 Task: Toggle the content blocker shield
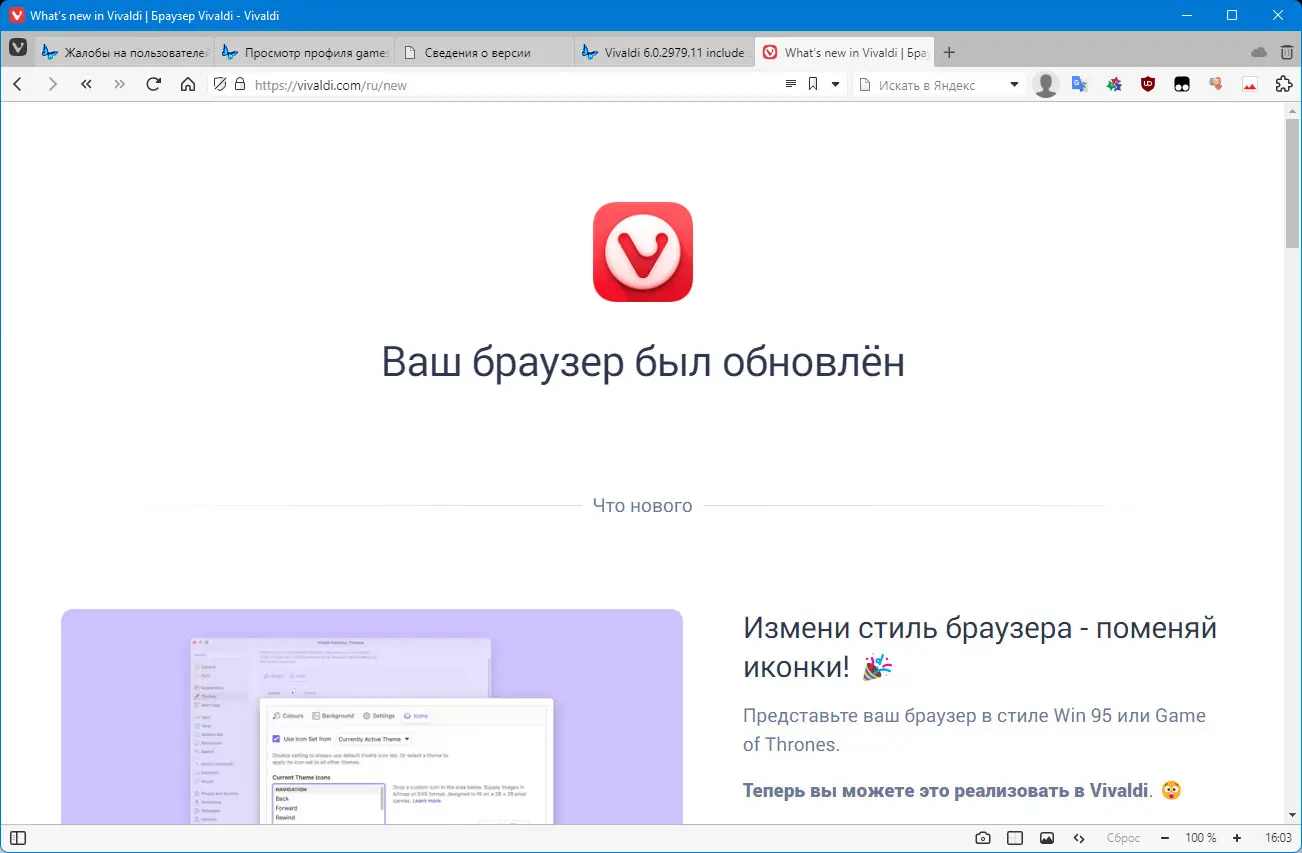tap(220, 85)
